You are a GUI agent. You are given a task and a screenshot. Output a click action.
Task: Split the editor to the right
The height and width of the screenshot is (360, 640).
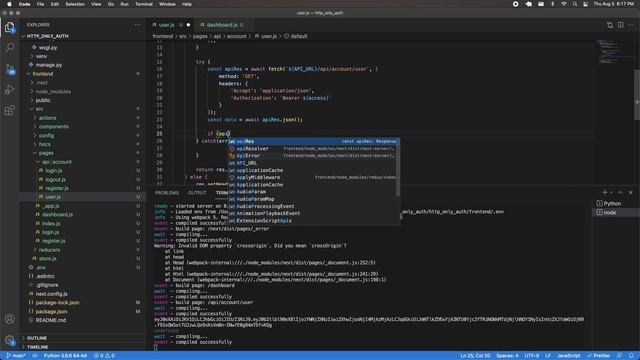[620, 25]
